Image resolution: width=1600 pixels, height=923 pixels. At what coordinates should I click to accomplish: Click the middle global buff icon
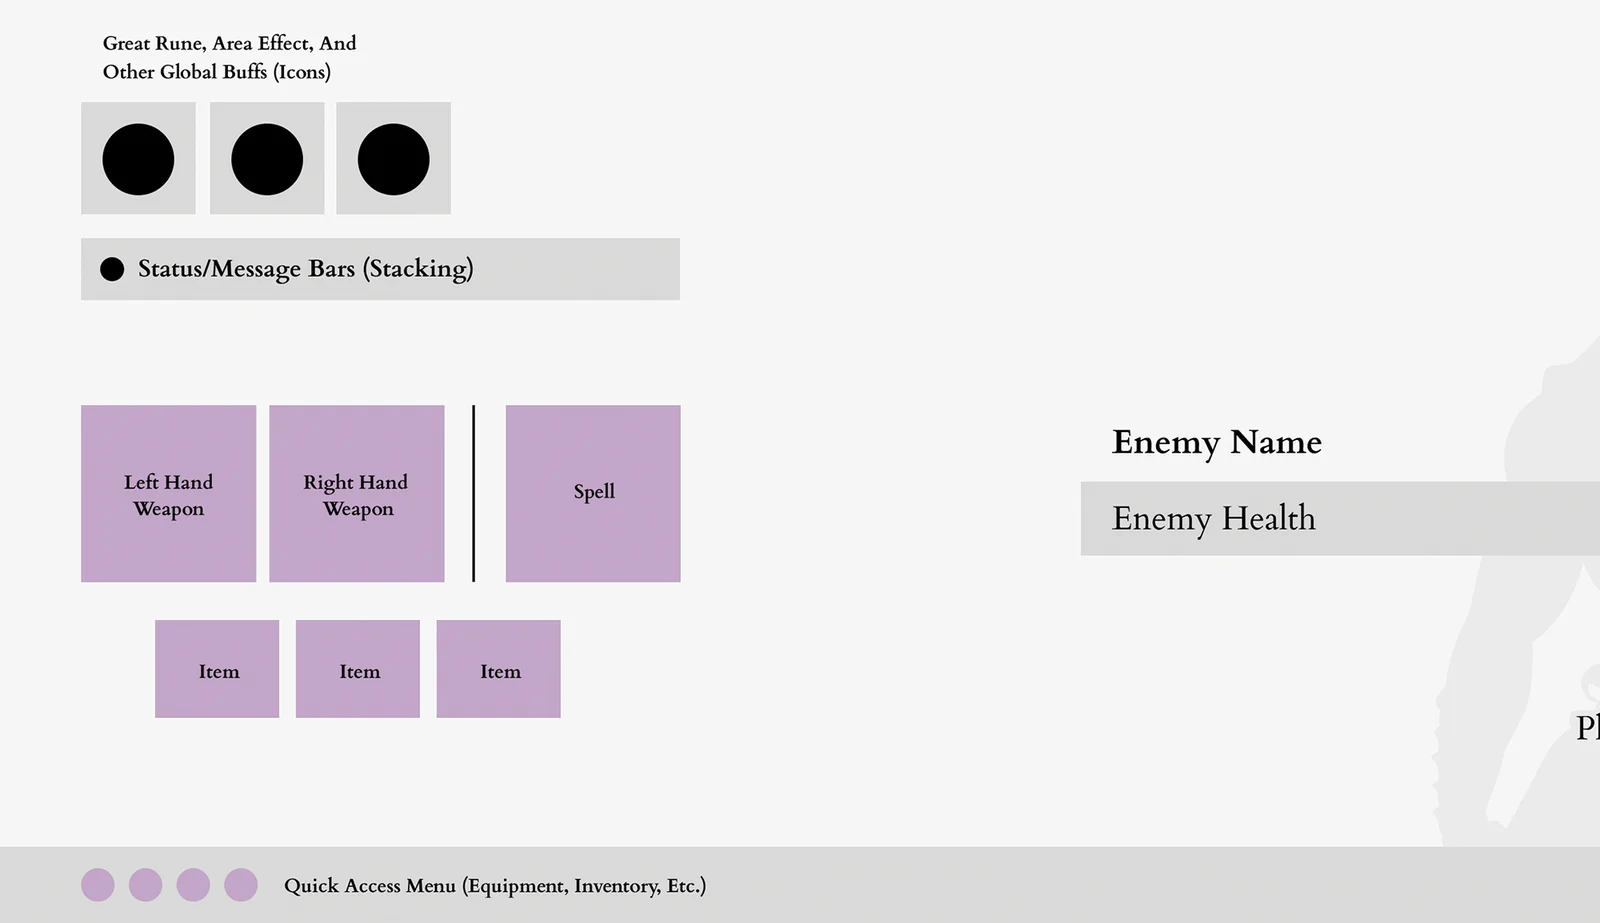[267, 159]
